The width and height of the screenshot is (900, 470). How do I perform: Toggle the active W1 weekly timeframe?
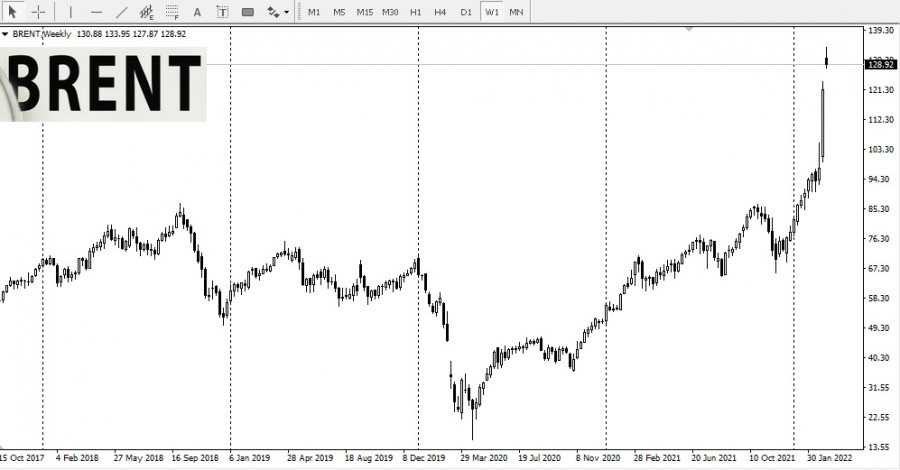pyautogui.click(x=492, y=11)
